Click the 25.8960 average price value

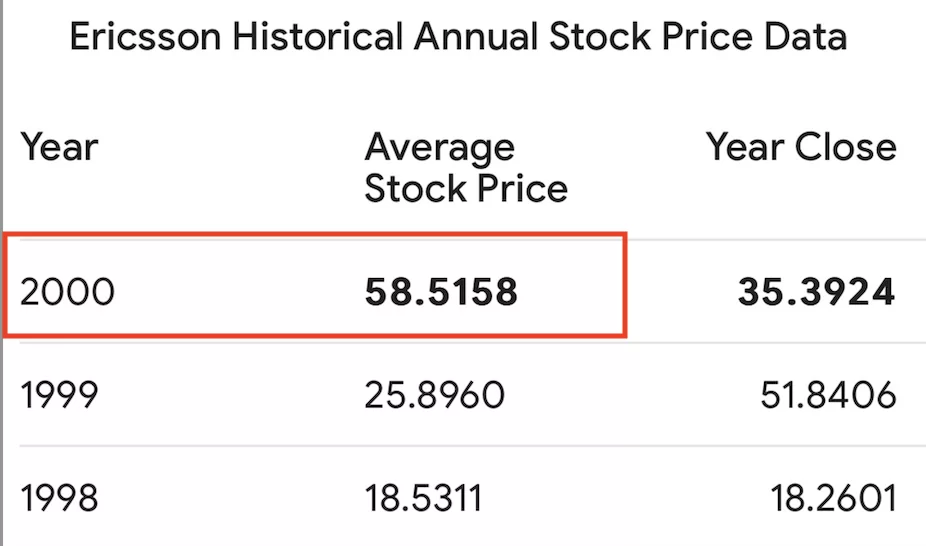pos(435,395)
